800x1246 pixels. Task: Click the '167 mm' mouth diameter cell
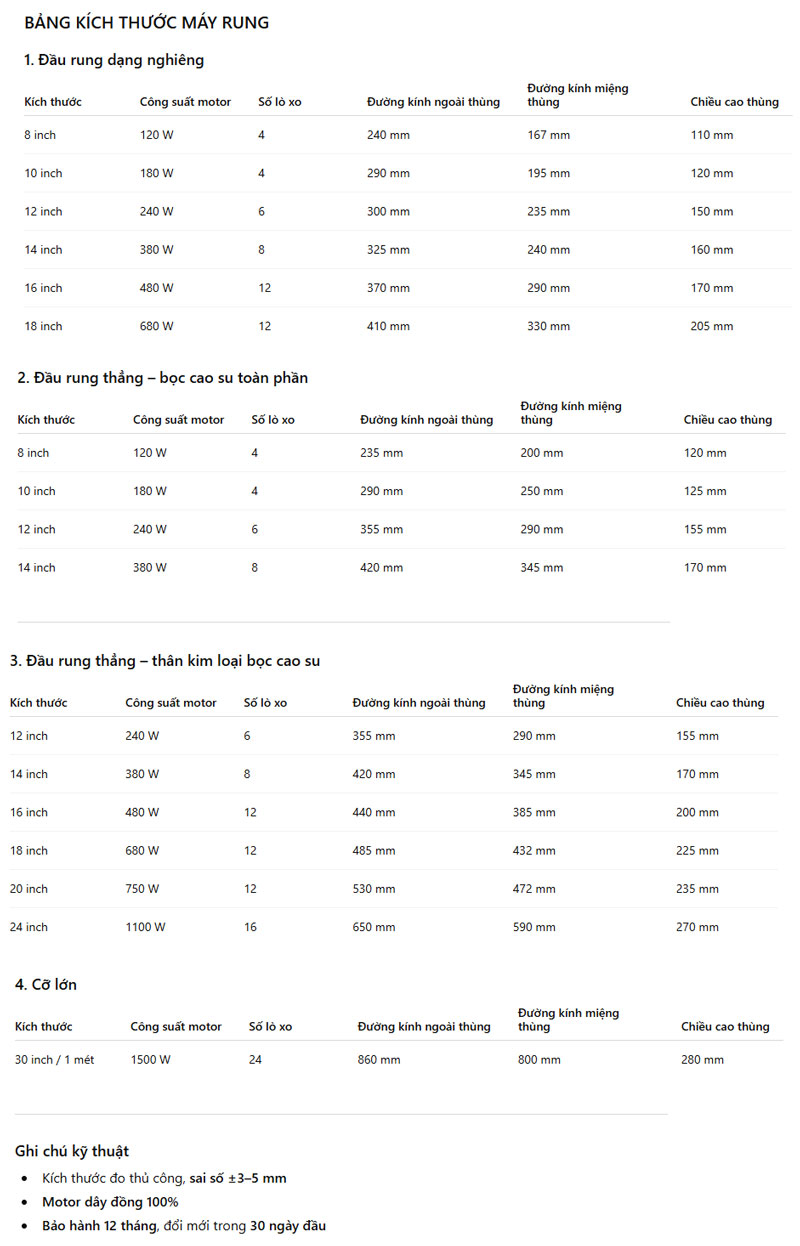click(548, 135)
